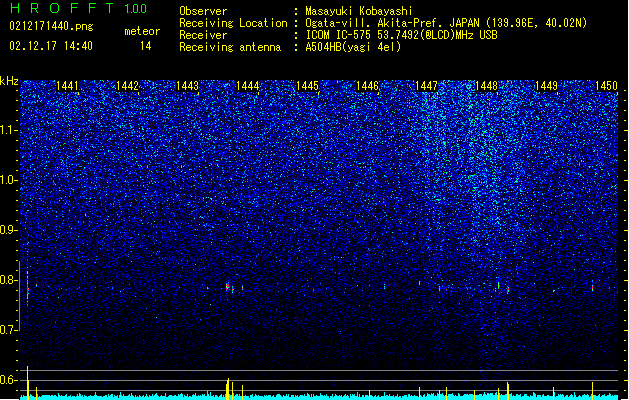
Task: Click the observer name Masayuki Kobayashi
Action: 359,11
